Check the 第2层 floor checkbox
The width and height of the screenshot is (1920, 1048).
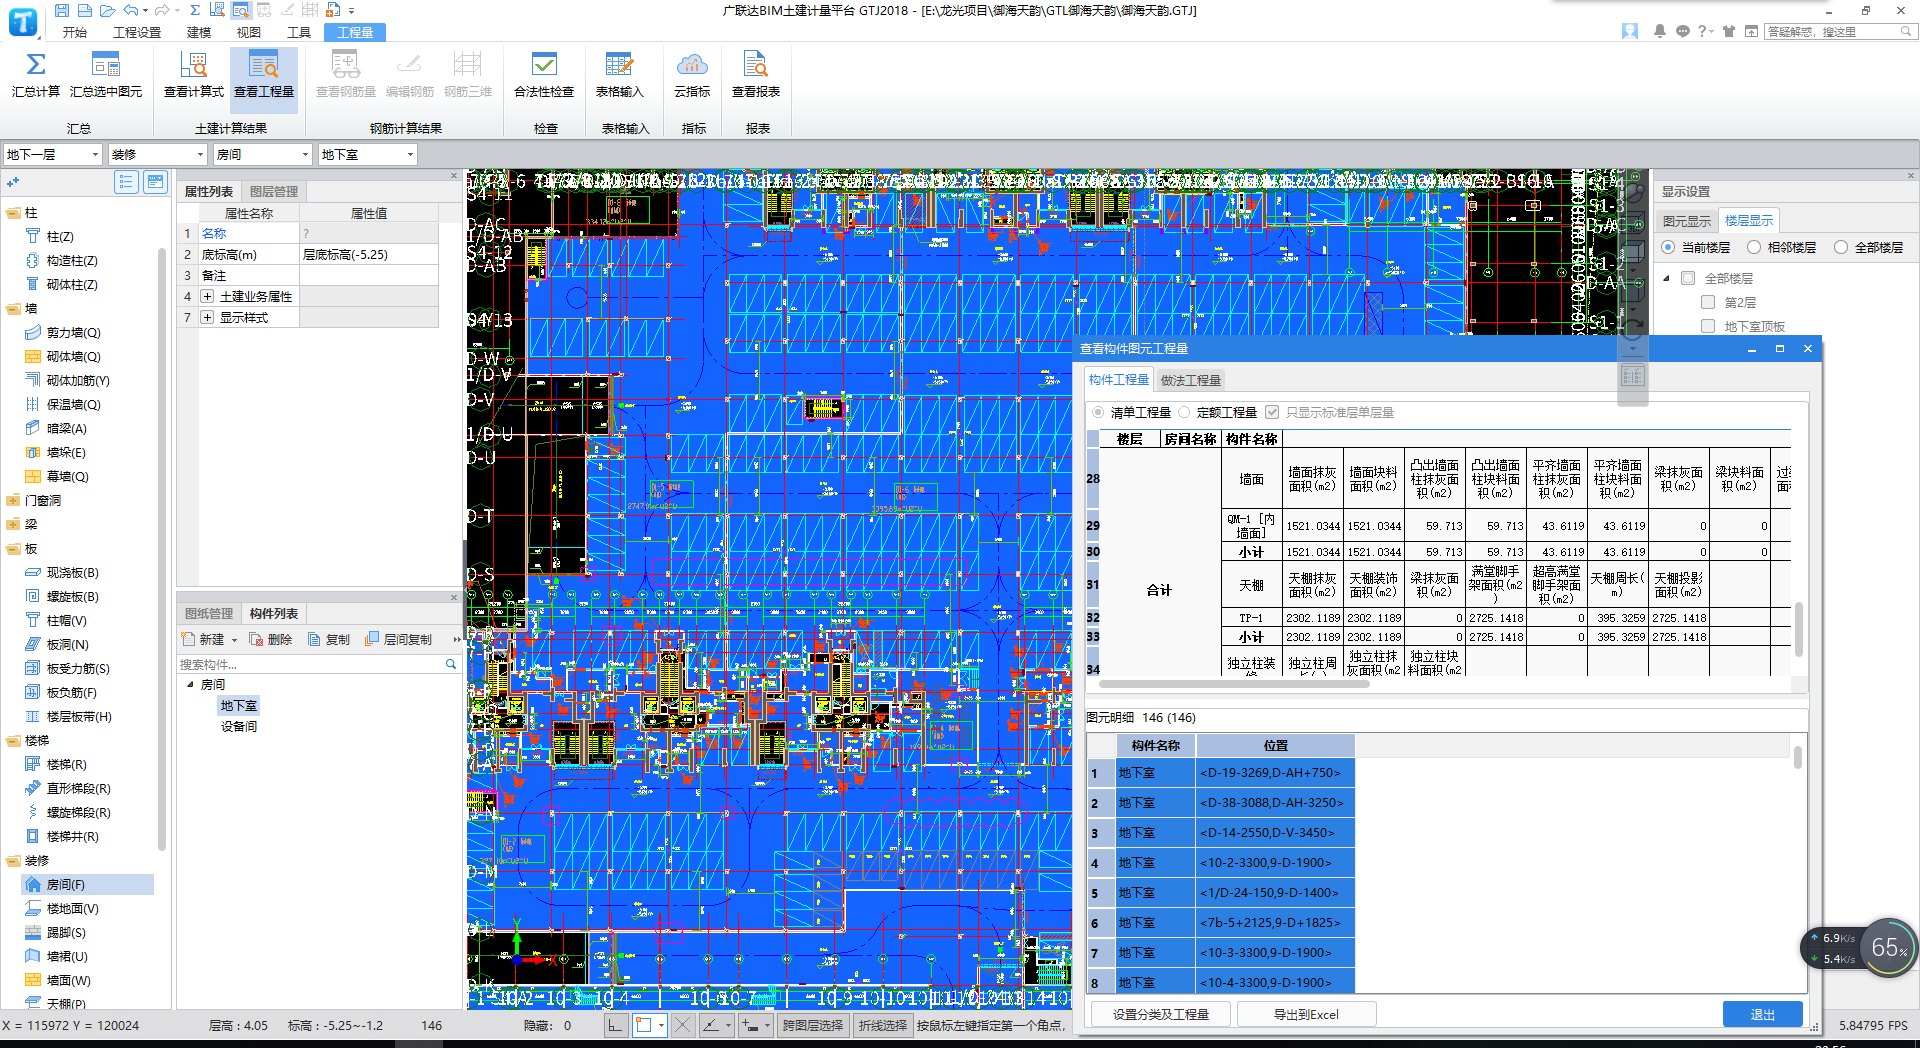[1708, 302]
